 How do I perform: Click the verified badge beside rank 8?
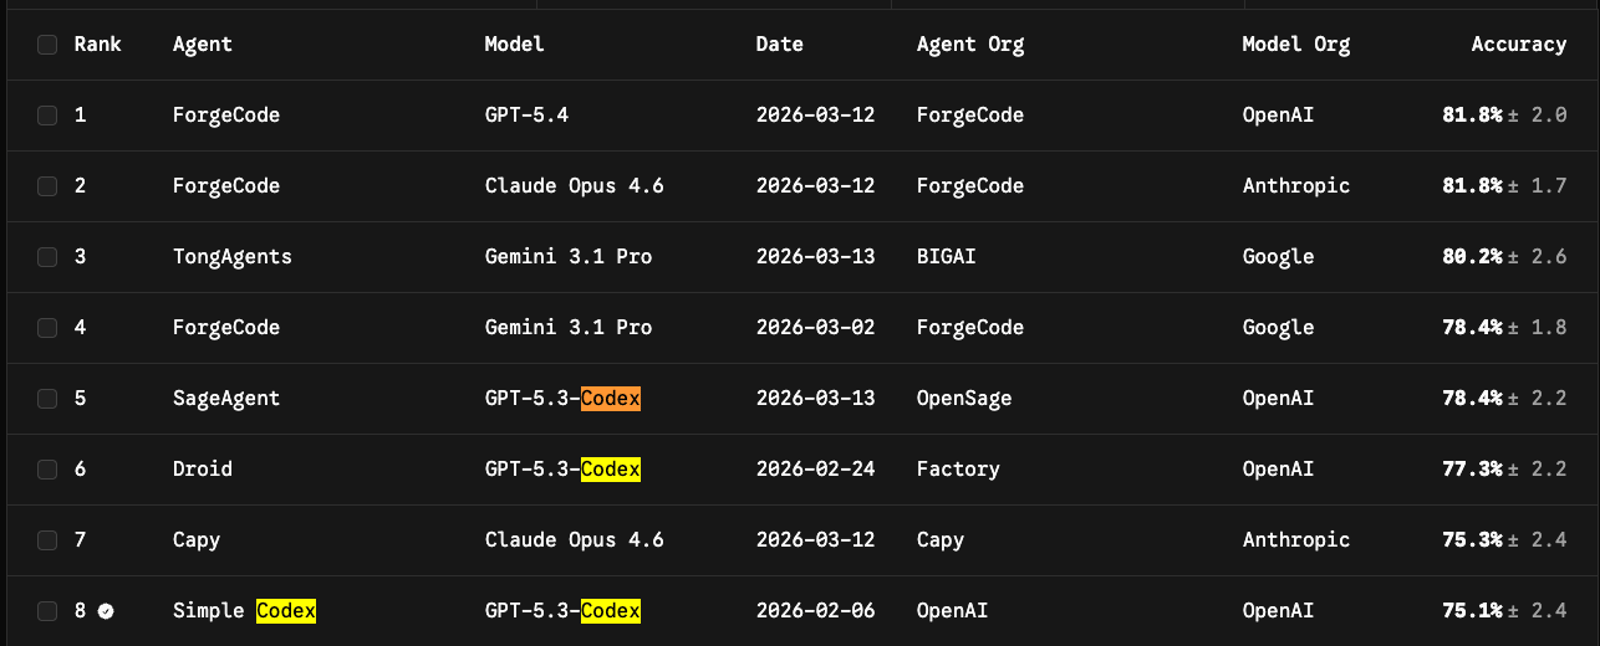pyautogui.click(x=106, y=611)
